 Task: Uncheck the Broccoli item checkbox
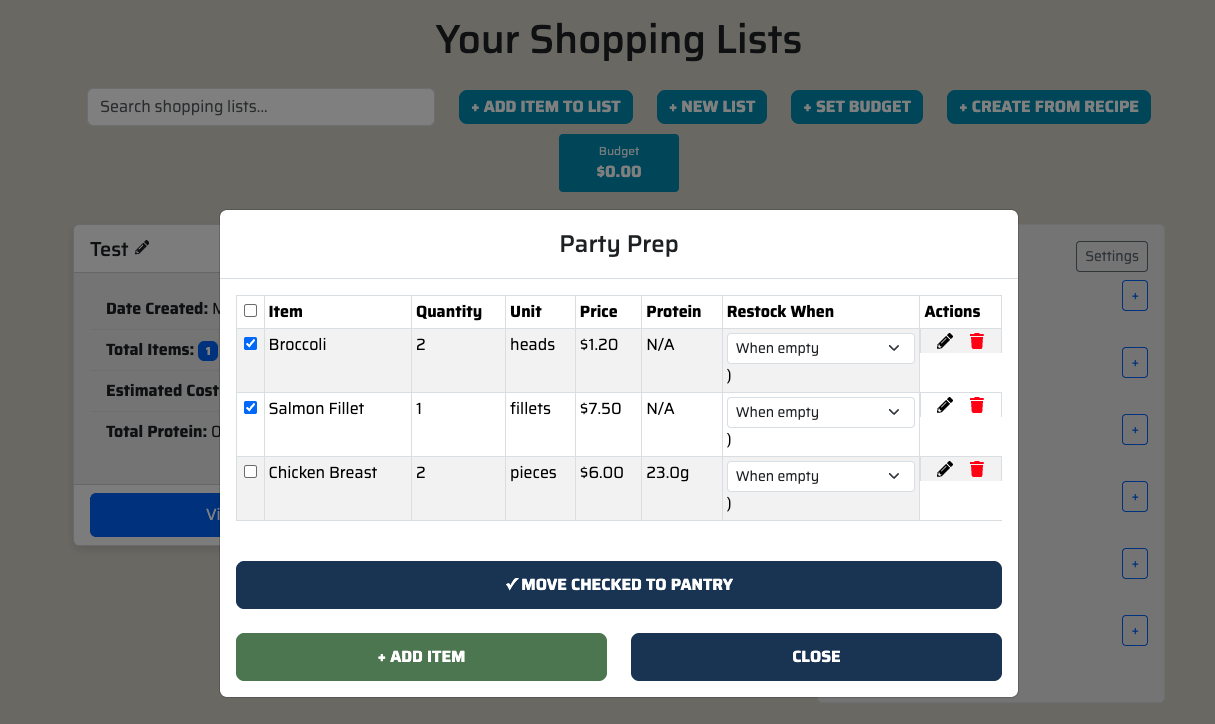pos(250,343)
